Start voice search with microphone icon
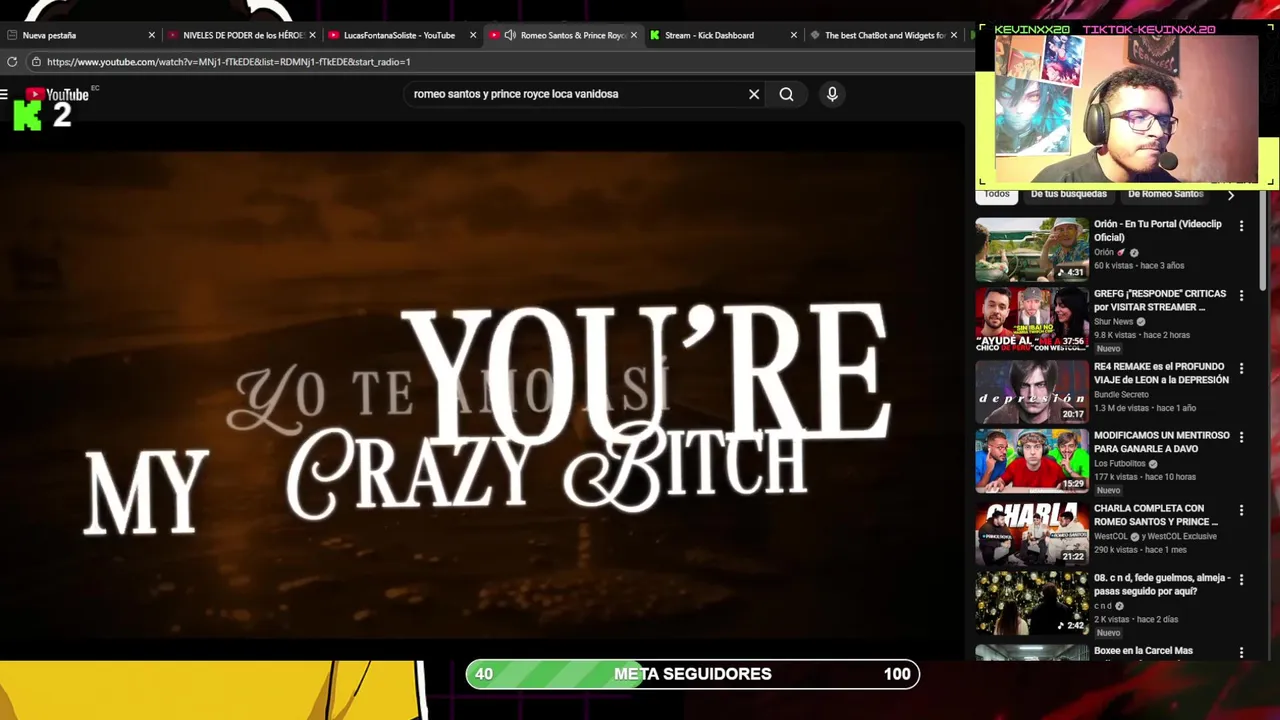 (x=832, y=94)
